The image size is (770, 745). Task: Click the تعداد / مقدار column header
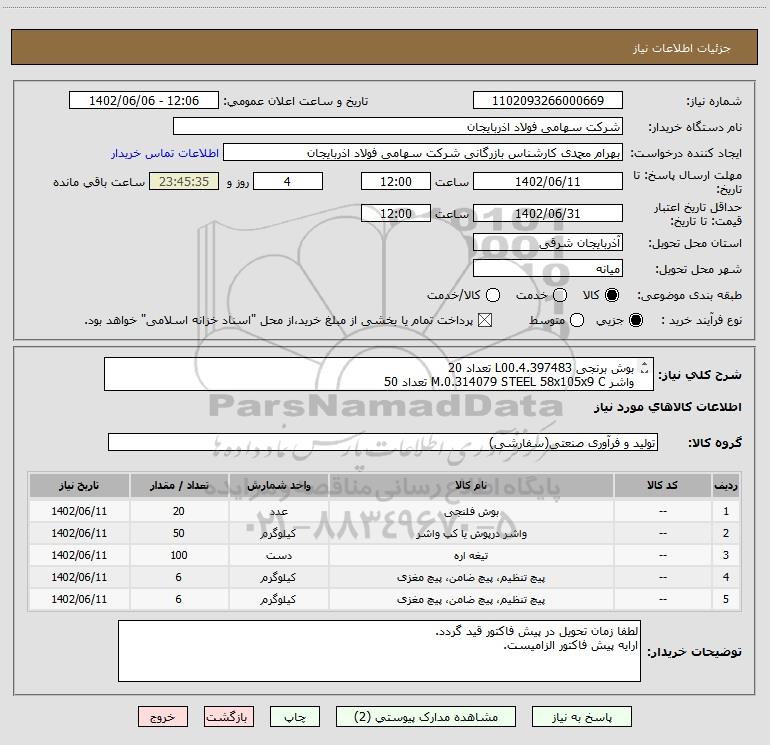click(179, 485)
